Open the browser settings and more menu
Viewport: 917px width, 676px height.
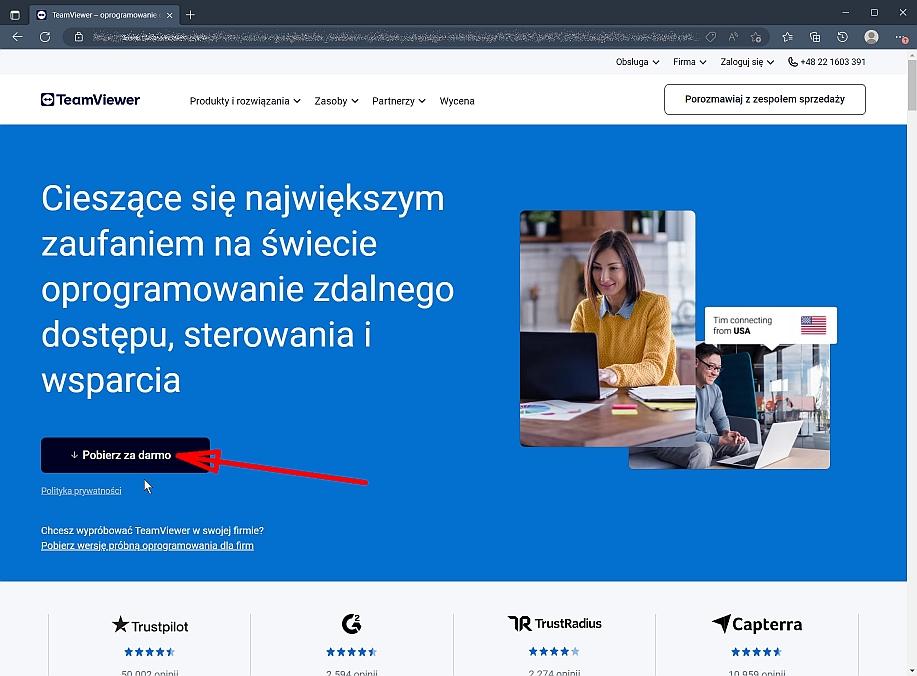tap(901, 37)
